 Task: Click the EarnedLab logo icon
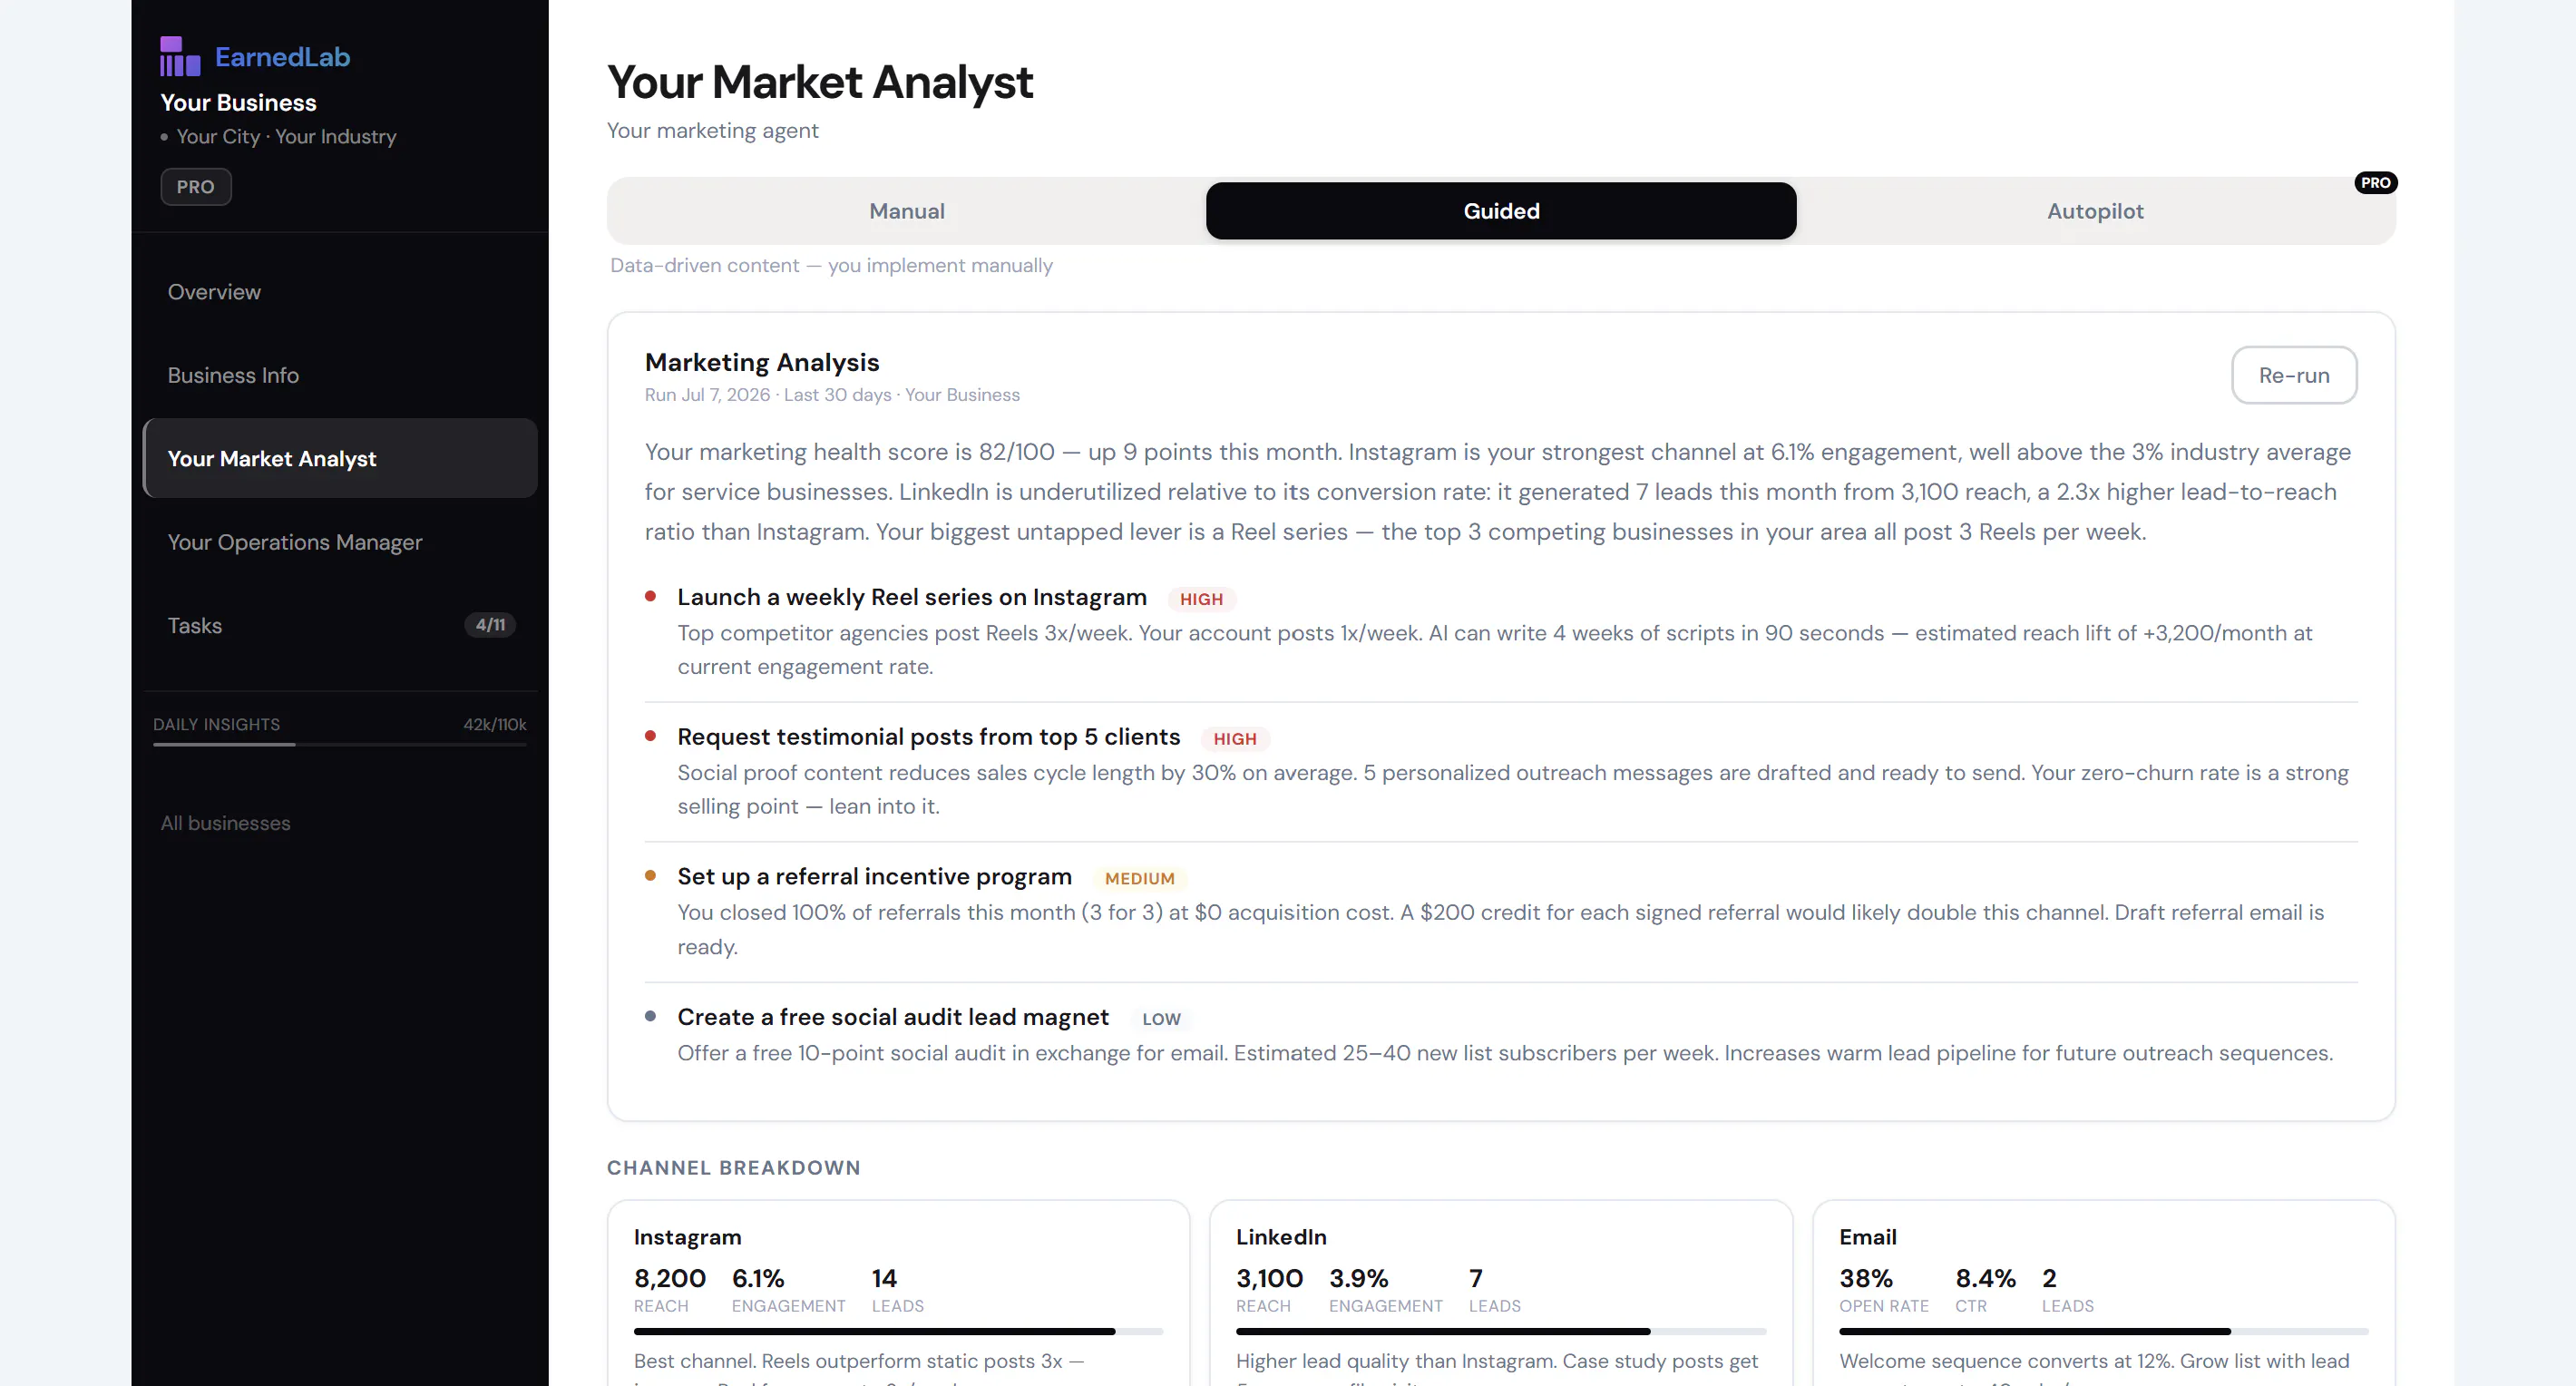coord(180,56)
